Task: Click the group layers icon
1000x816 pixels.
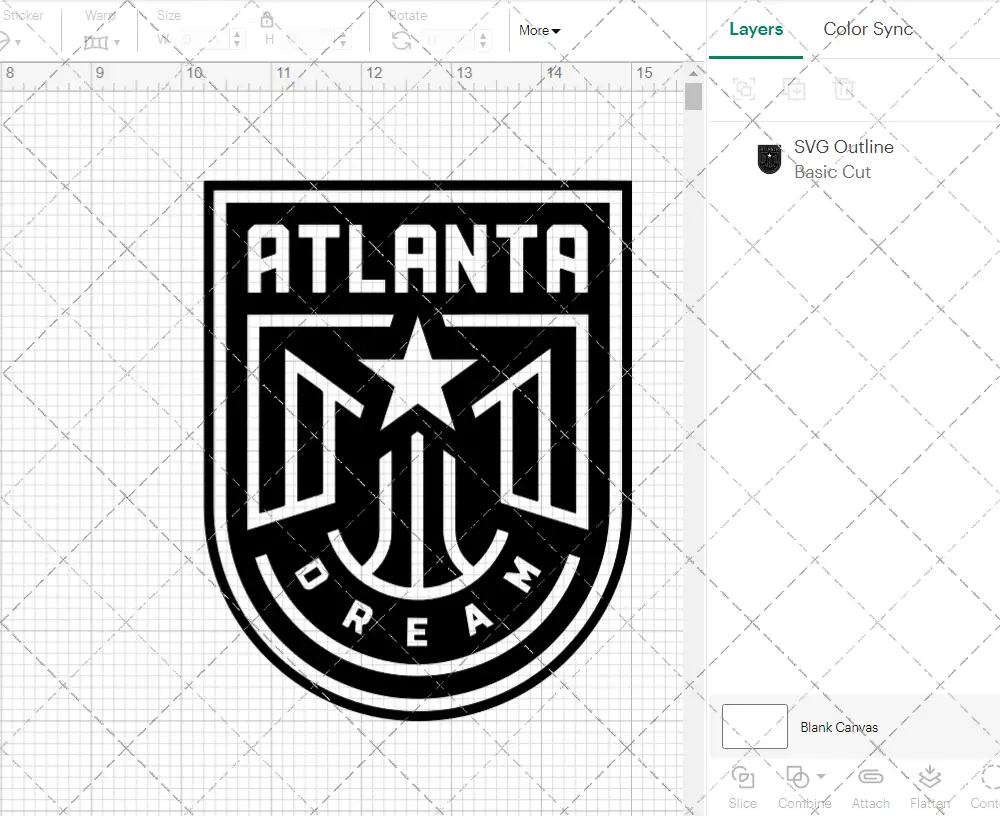Action: pos(744,90)
